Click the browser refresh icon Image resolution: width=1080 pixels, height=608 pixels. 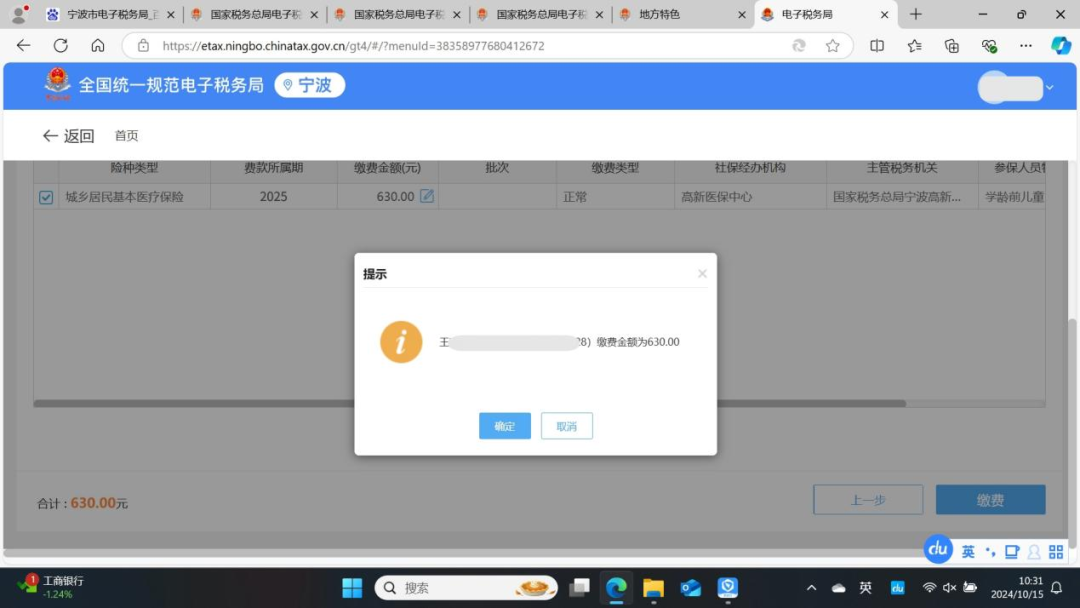tap(61, 46)
